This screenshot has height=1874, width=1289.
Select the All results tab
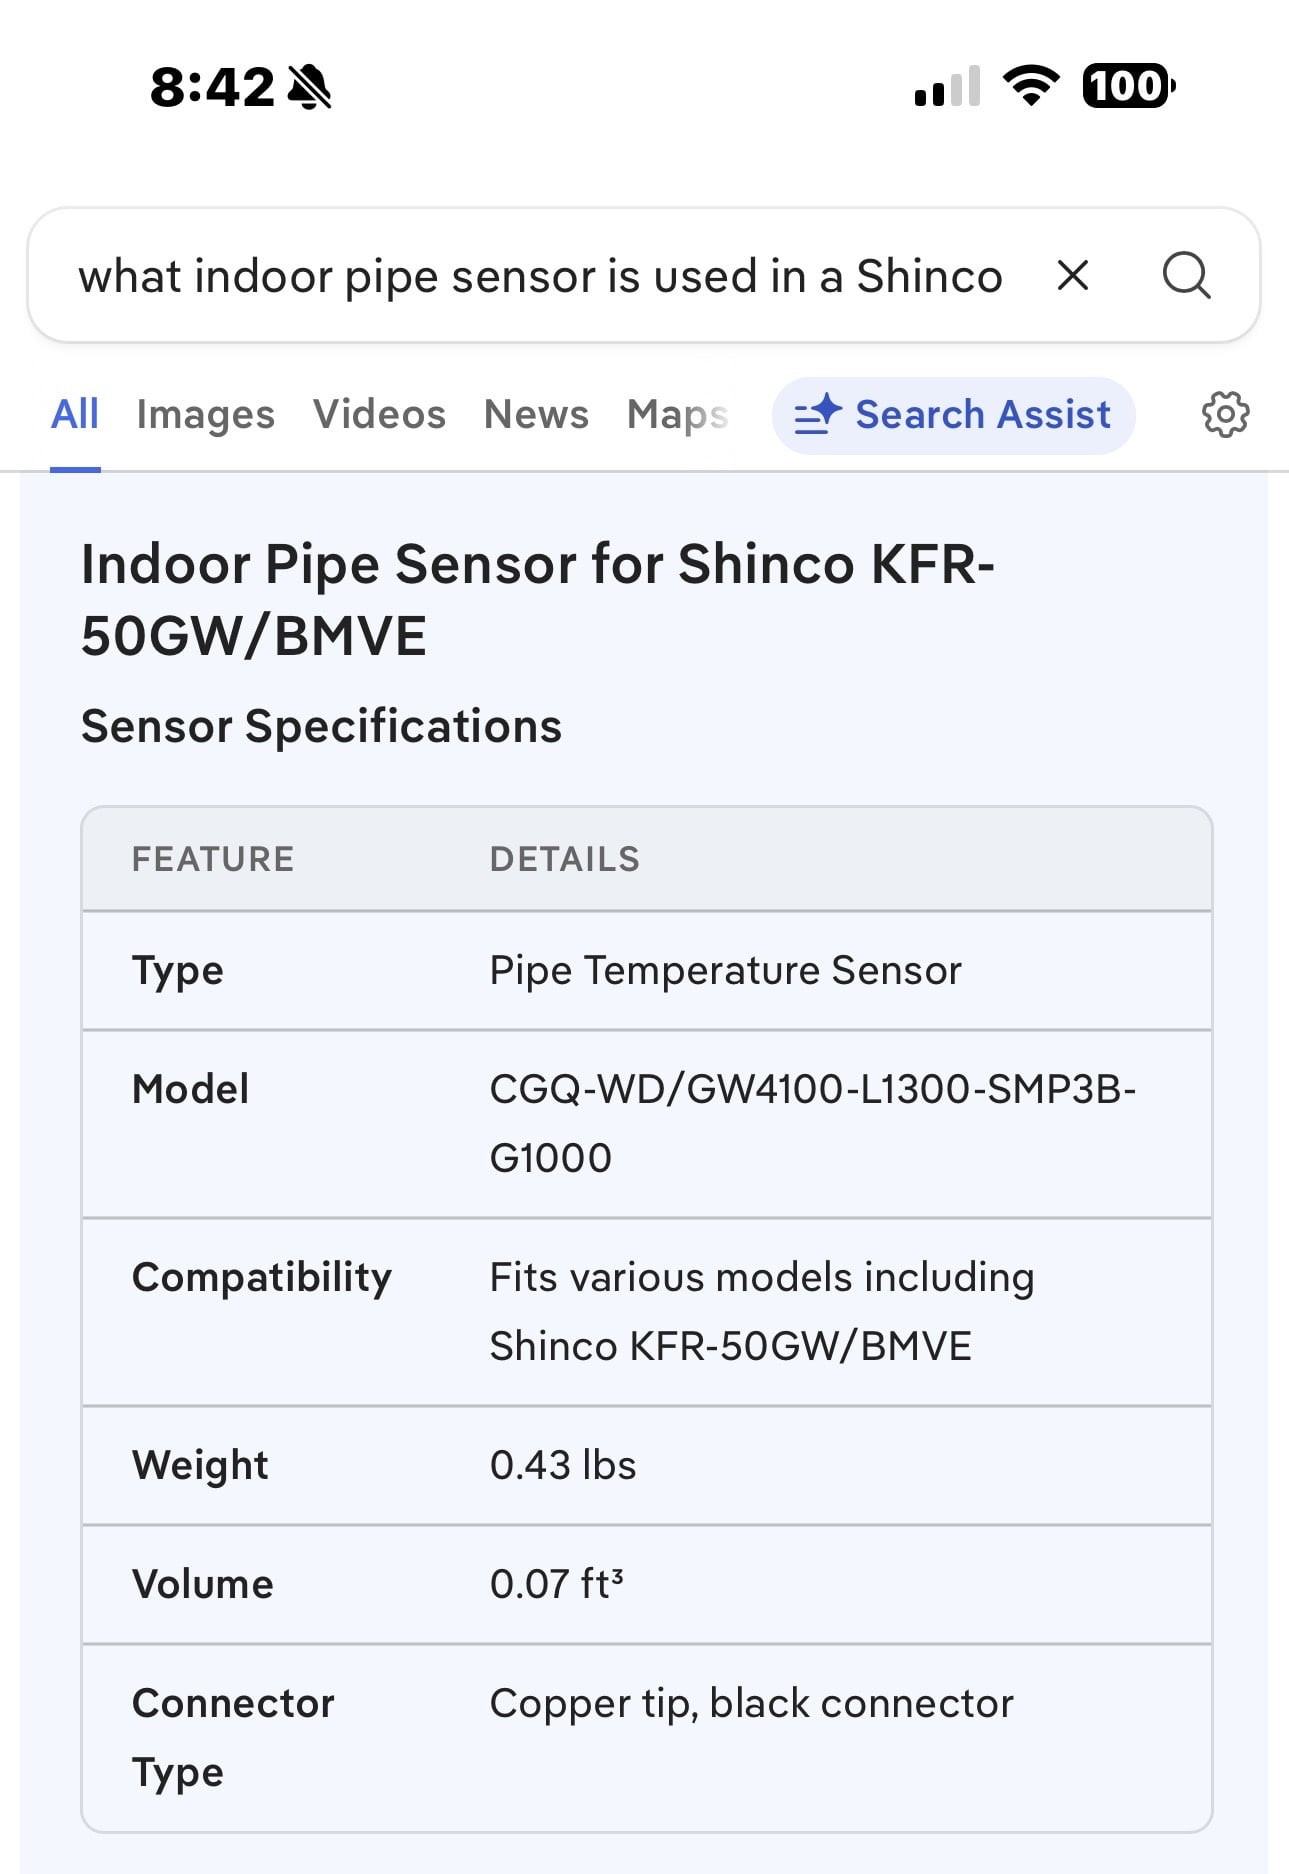point(75,414)
